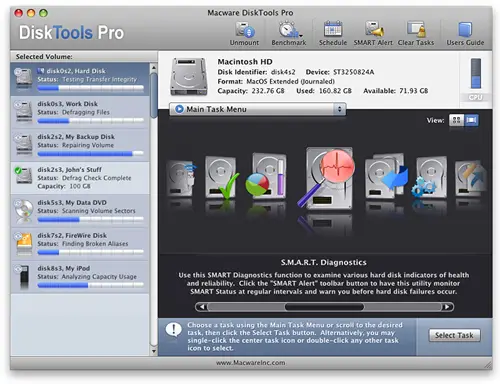Click the CPU usage meter icon
This screenshot has height=384, width=500.
[x=476, y=73]
